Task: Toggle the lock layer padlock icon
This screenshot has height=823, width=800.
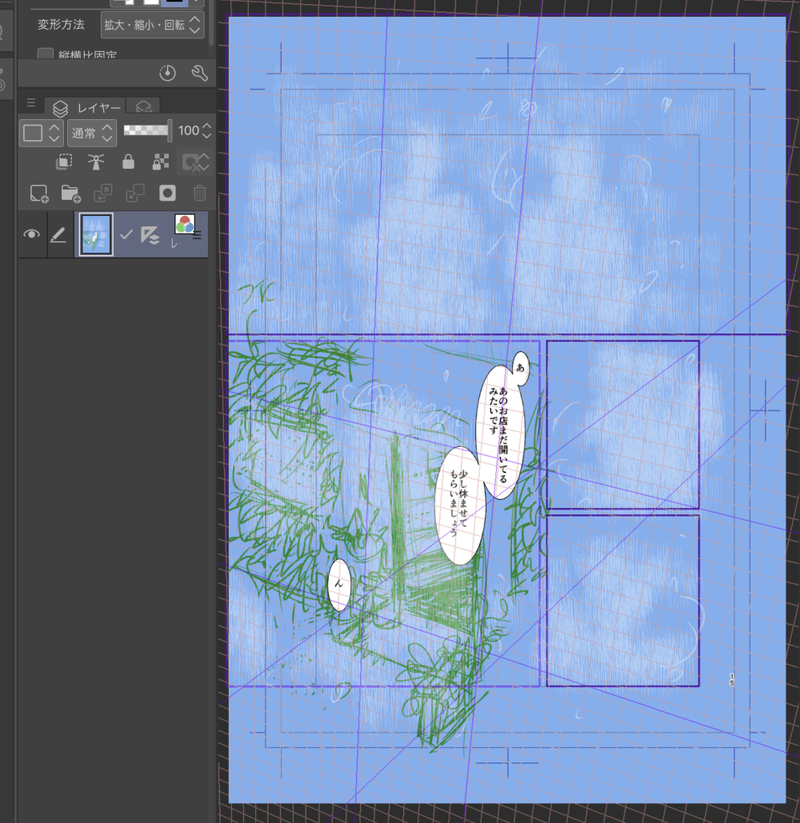Action: 128,162
